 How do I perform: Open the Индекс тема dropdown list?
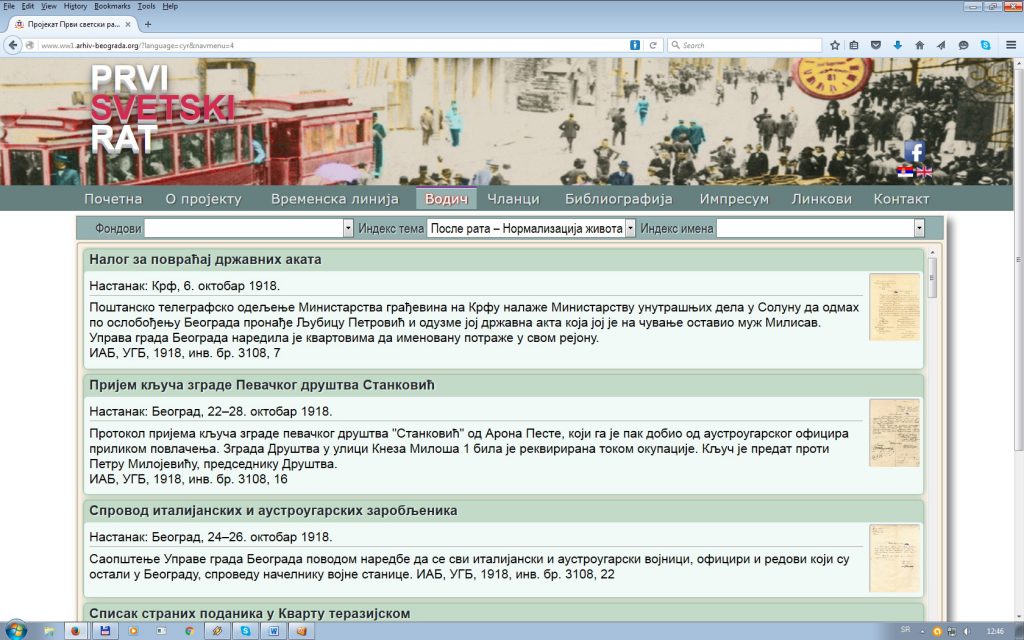[x=630, y=229]
